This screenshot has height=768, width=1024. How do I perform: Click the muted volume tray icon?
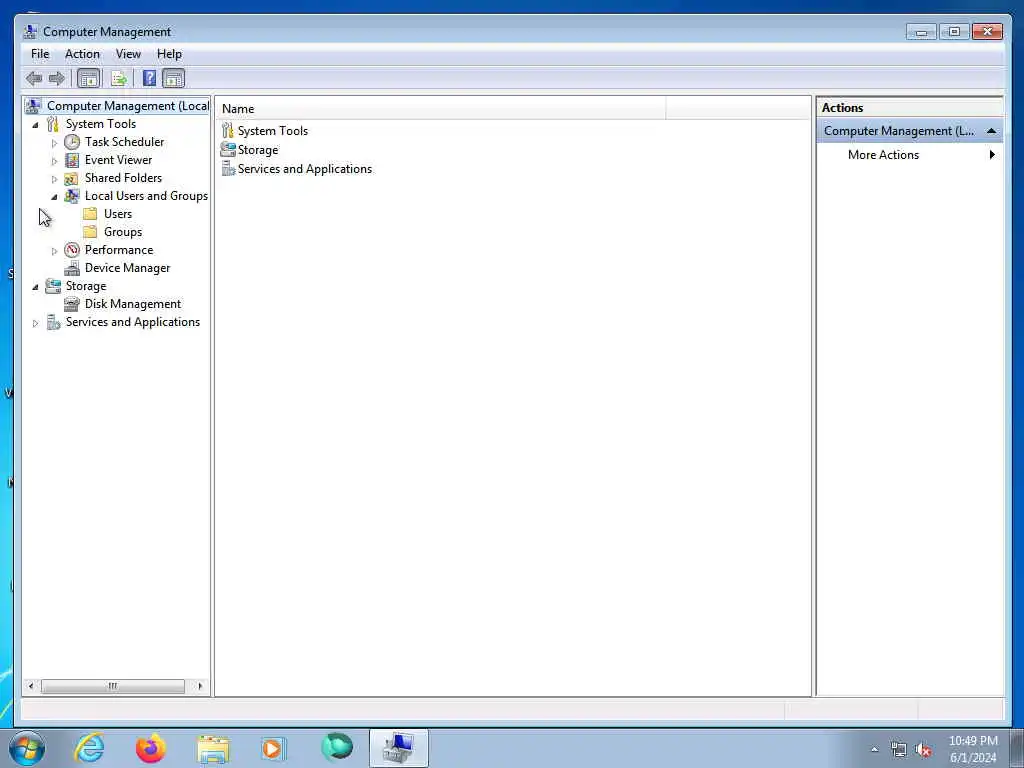(x=923, y=750)
